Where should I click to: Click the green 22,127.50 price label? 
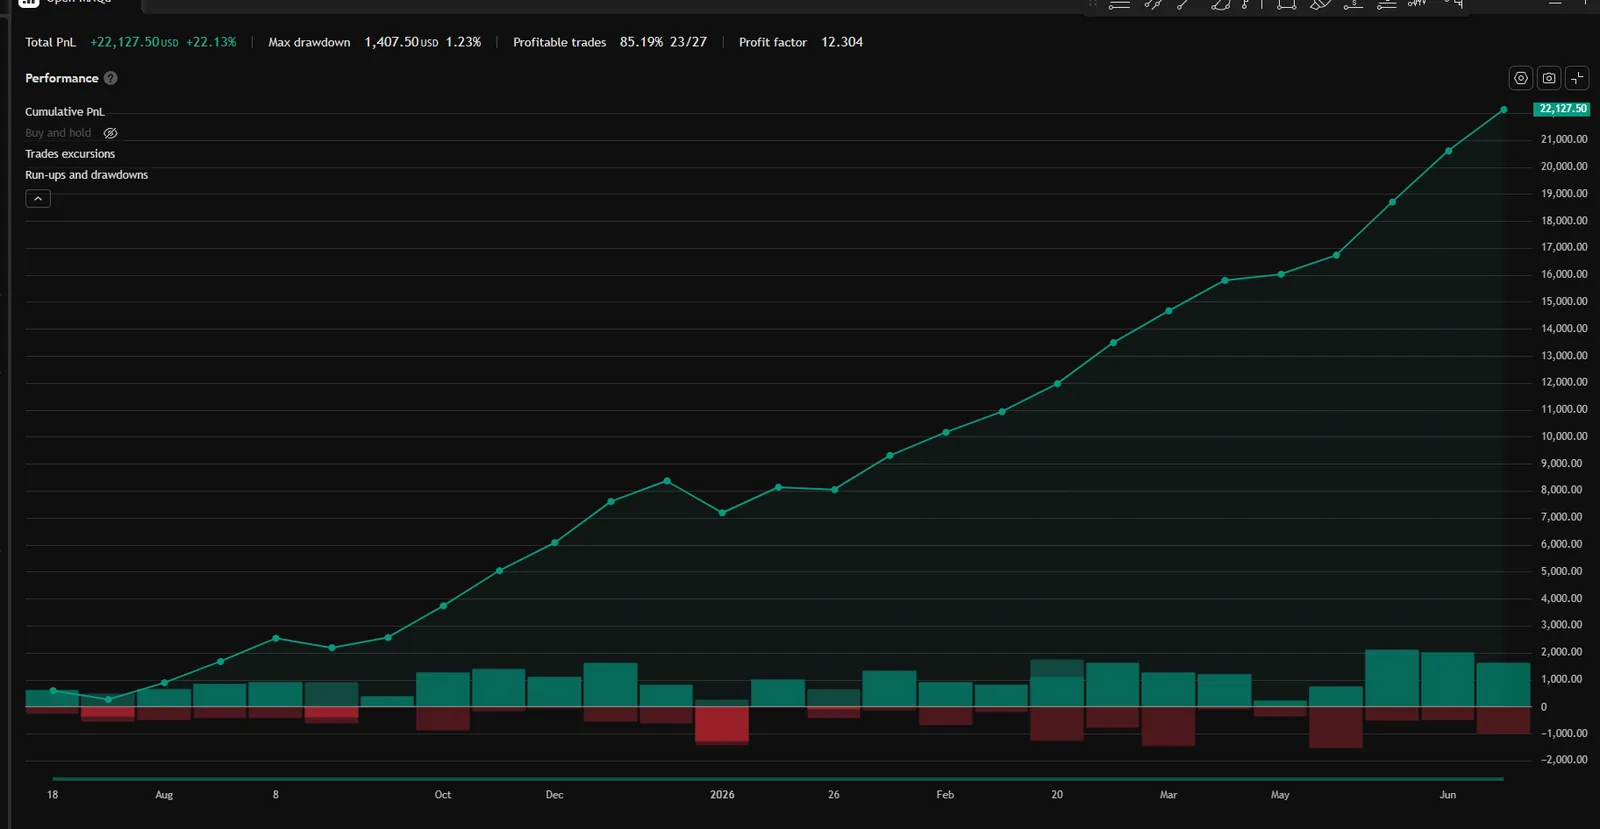tap(1562, 109)
